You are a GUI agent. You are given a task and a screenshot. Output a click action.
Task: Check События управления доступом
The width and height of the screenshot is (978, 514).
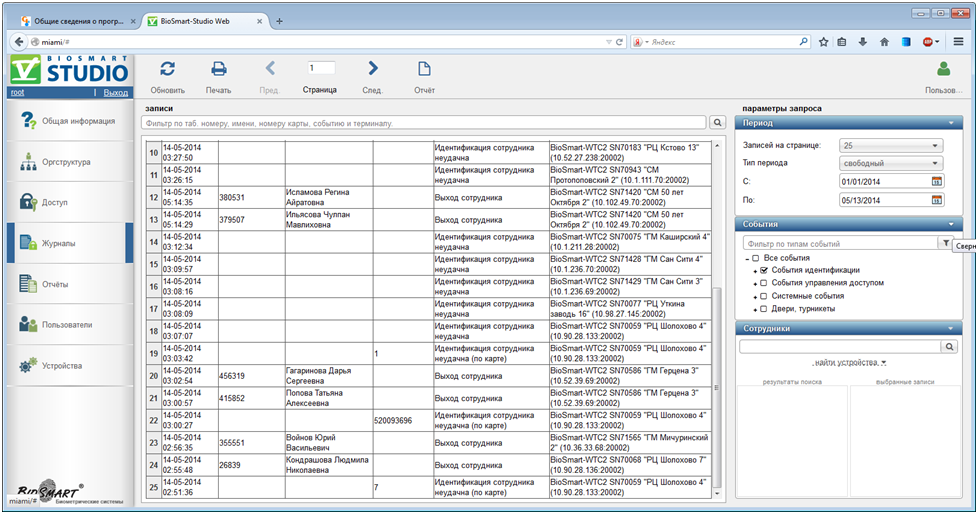[763, 283]
